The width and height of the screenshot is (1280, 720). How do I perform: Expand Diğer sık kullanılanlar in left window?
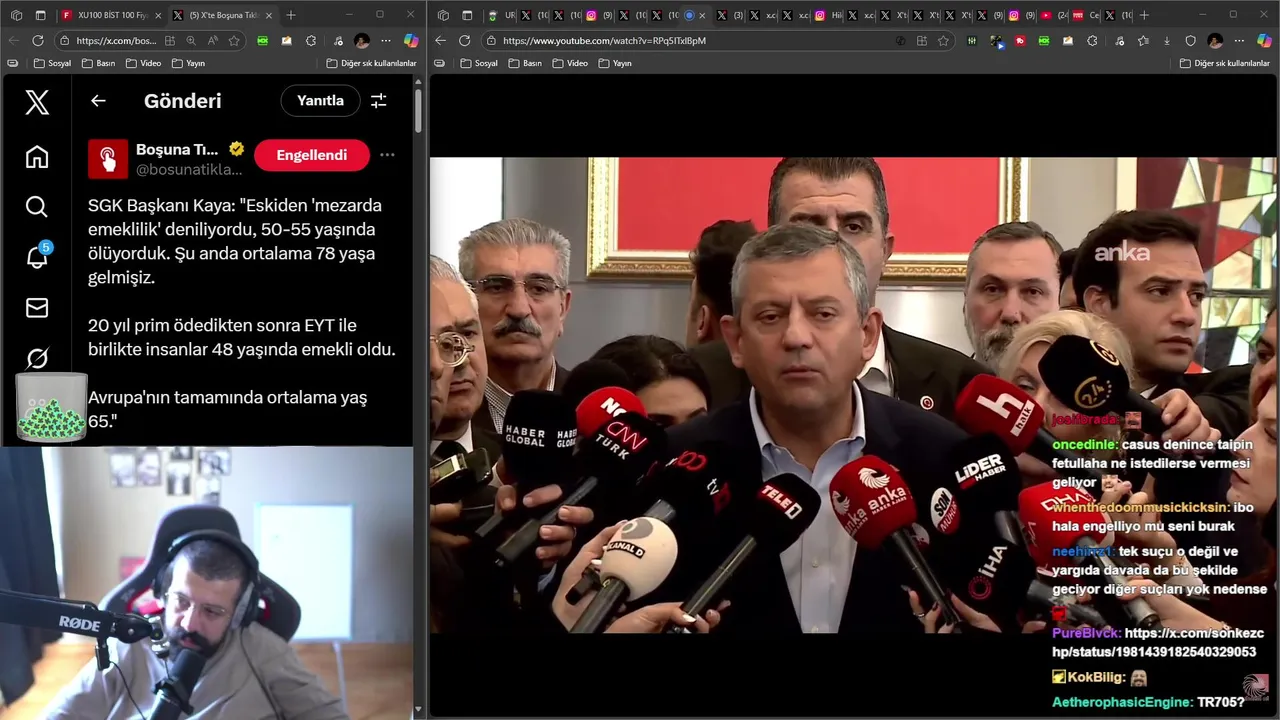[x=371, y=63]
